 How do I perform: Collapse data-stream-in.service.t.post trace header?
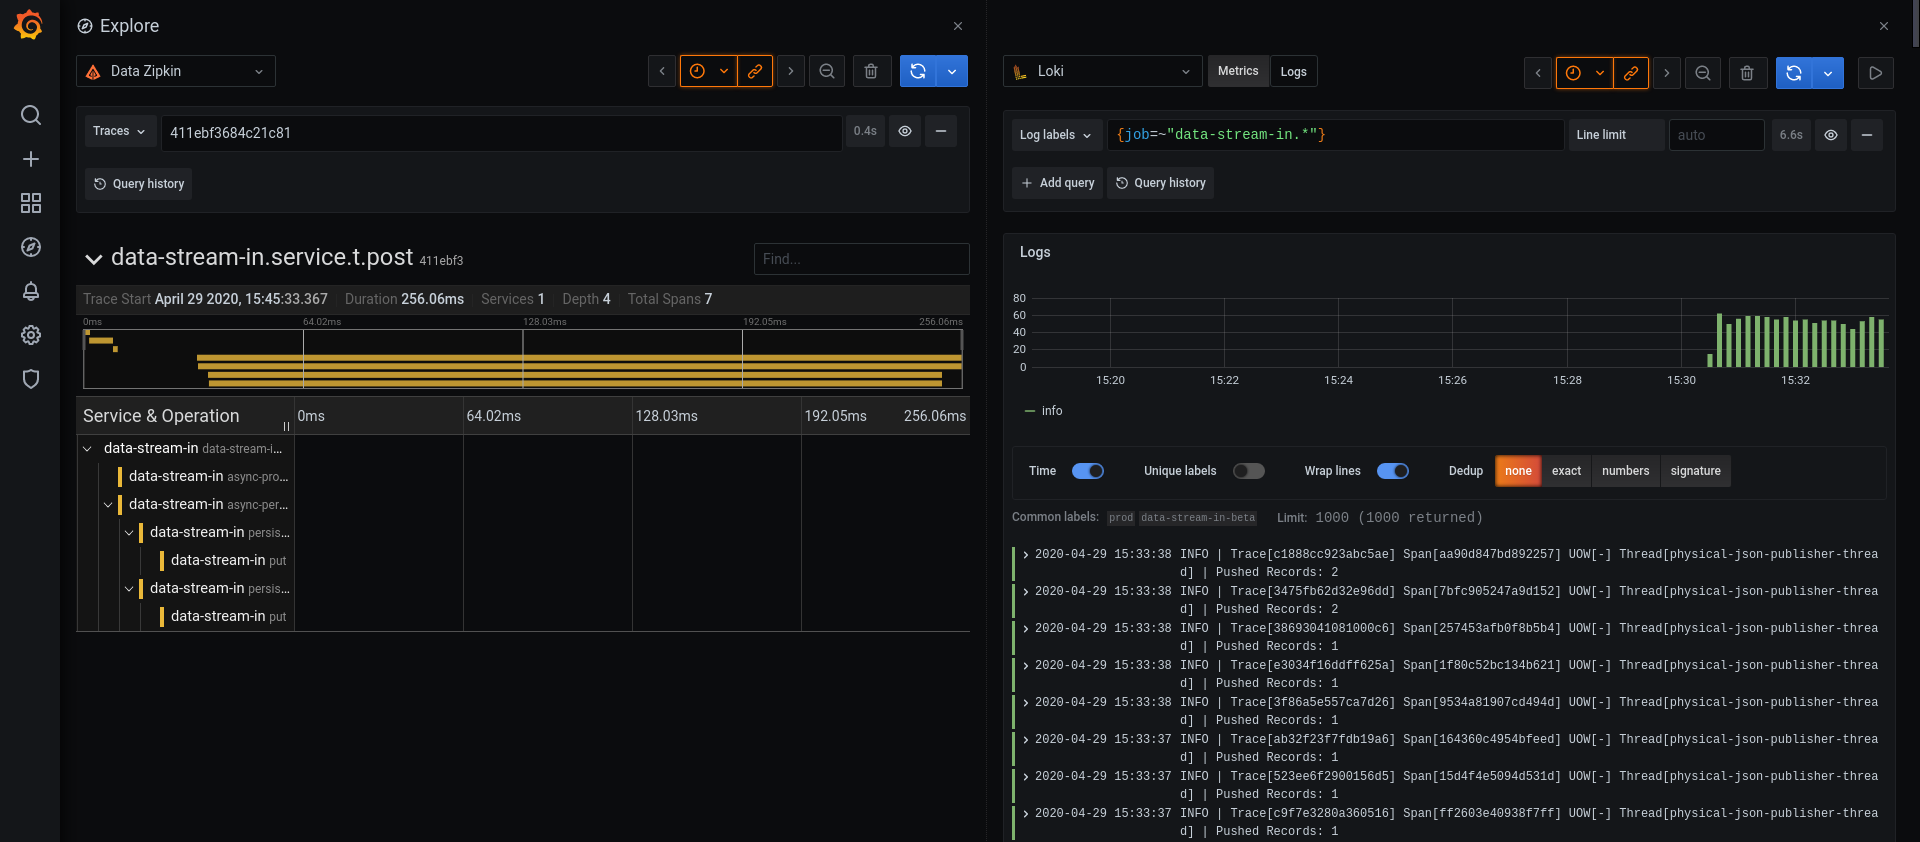click(94, 259)
